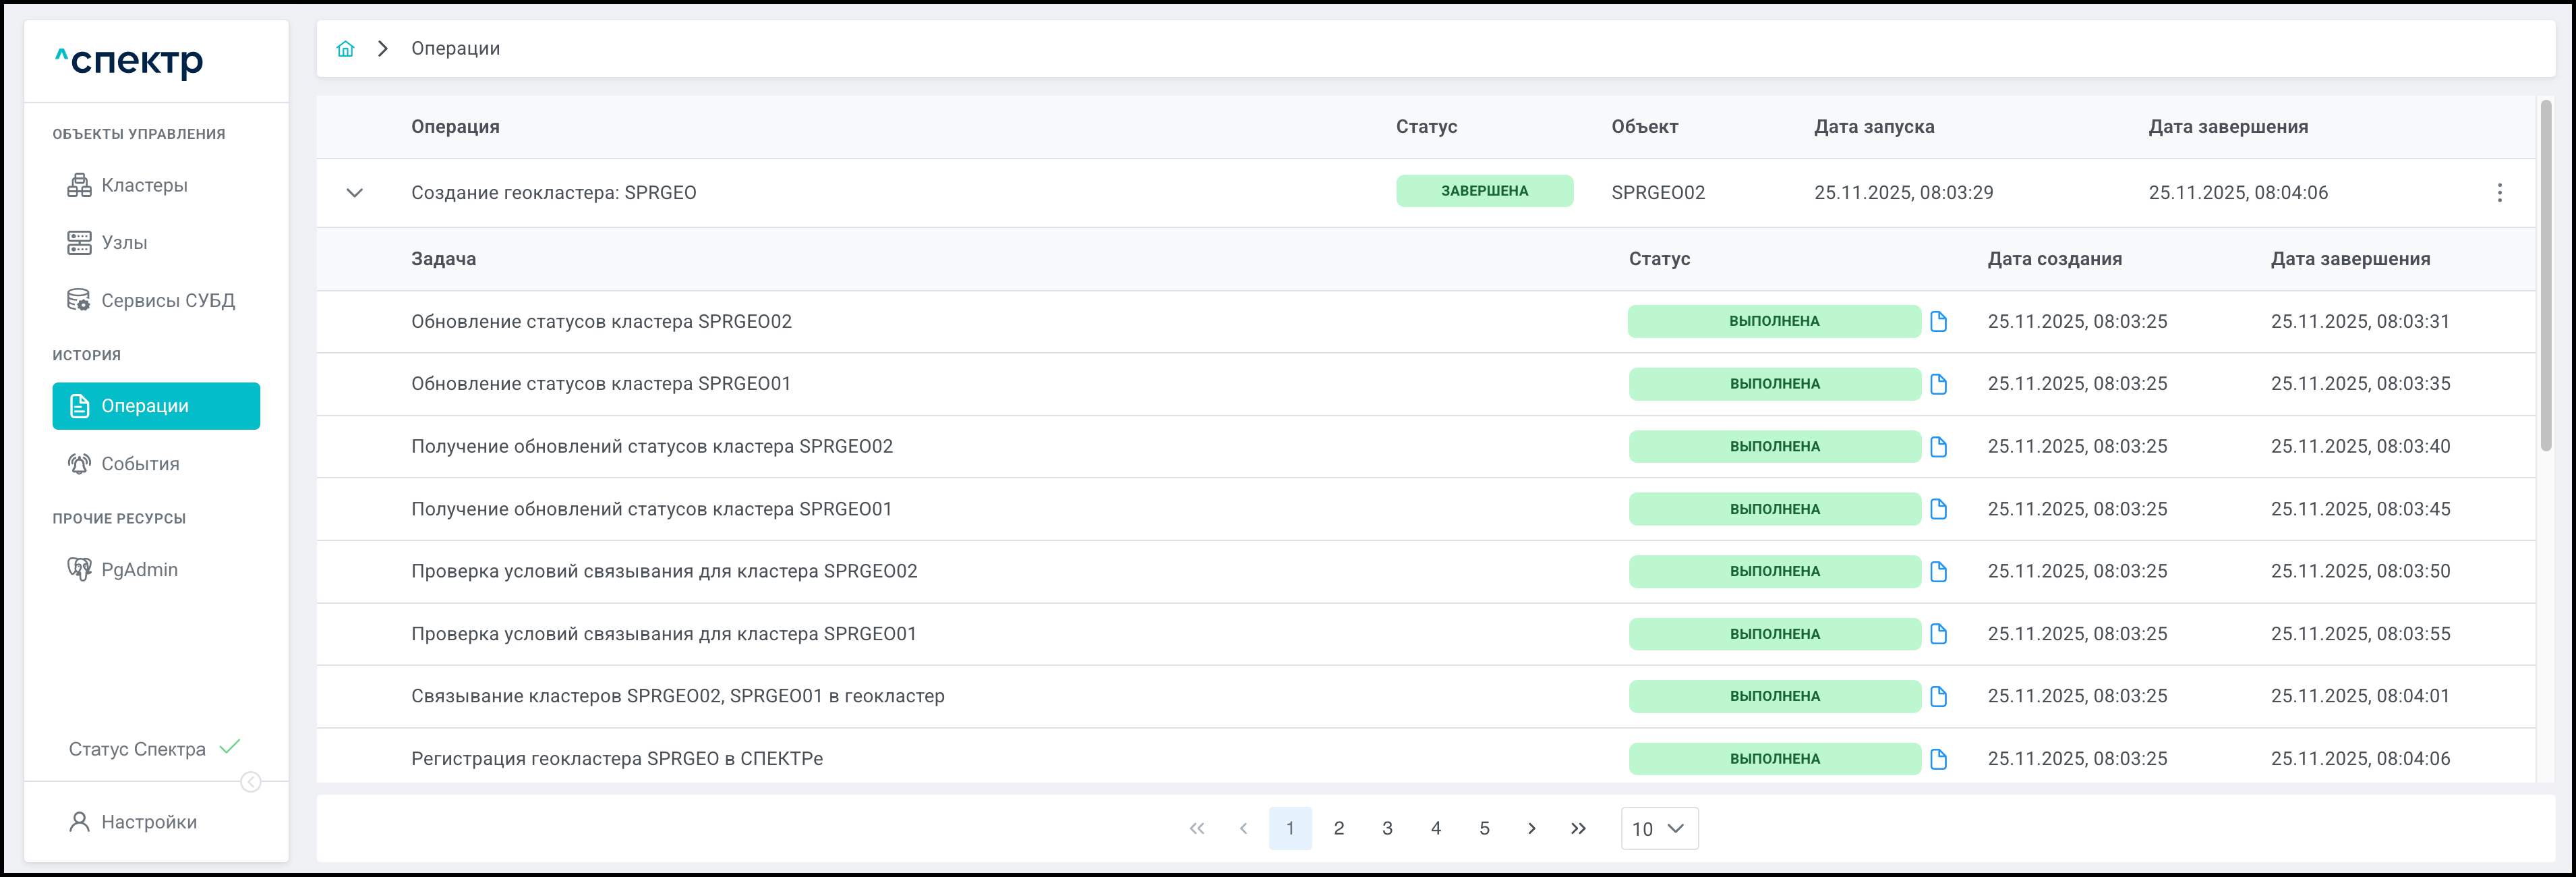
Task: Click the Сервисы СУБД database icon
Action: click(x=79, y=300)
